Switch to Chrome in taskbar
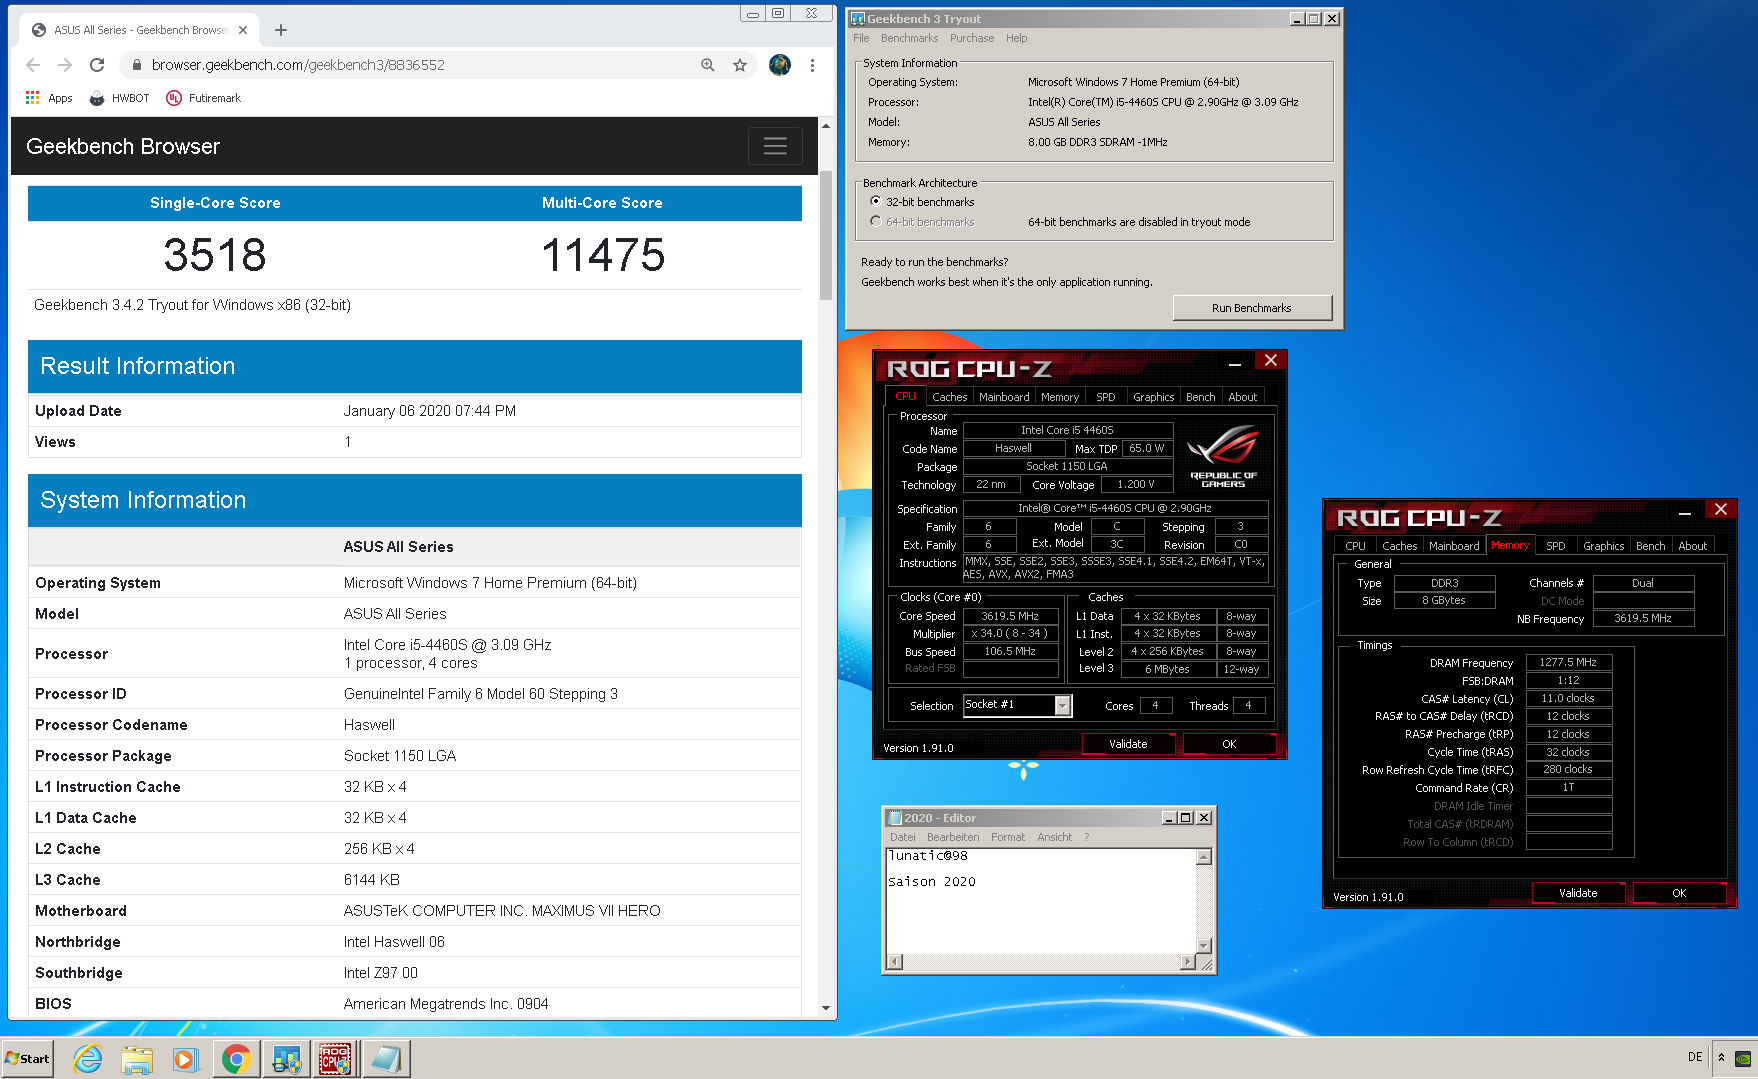Screen dimensions: 1758x1079 pyautogui.click(x=237, y=1058)
